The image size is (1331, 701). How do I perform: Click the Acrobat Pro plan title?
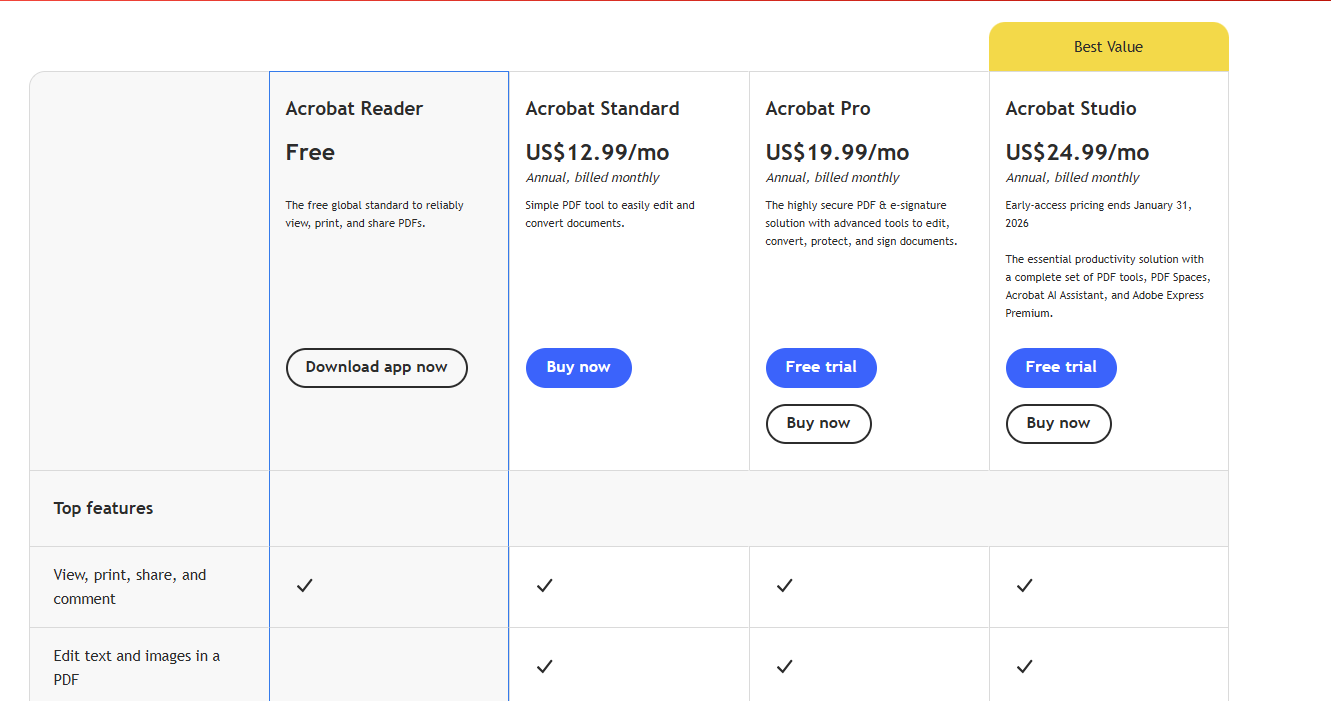point(817,108)
